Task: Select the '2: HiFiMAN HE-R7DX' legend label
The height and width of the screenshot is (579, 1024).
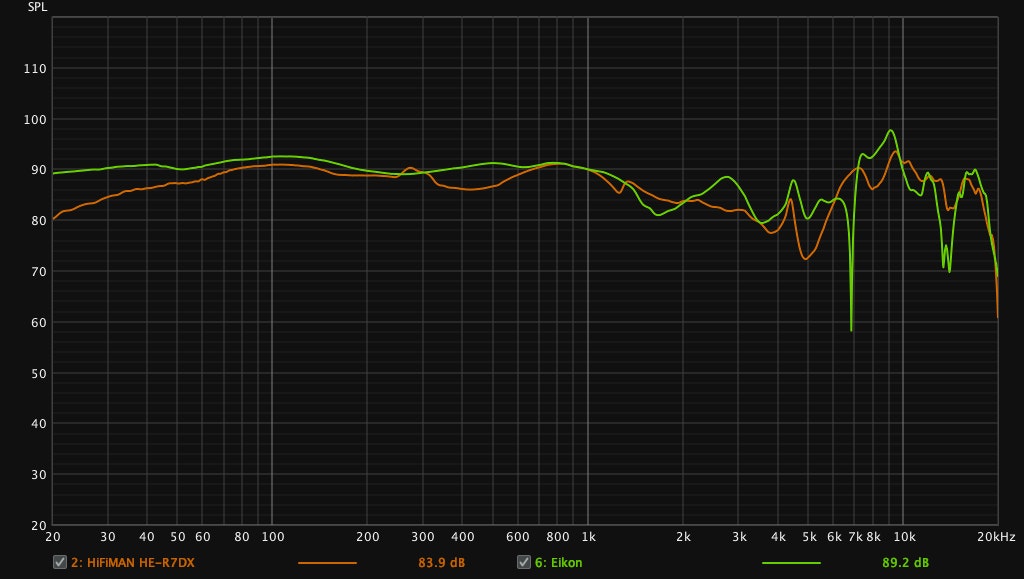Action: click(132, 562)
